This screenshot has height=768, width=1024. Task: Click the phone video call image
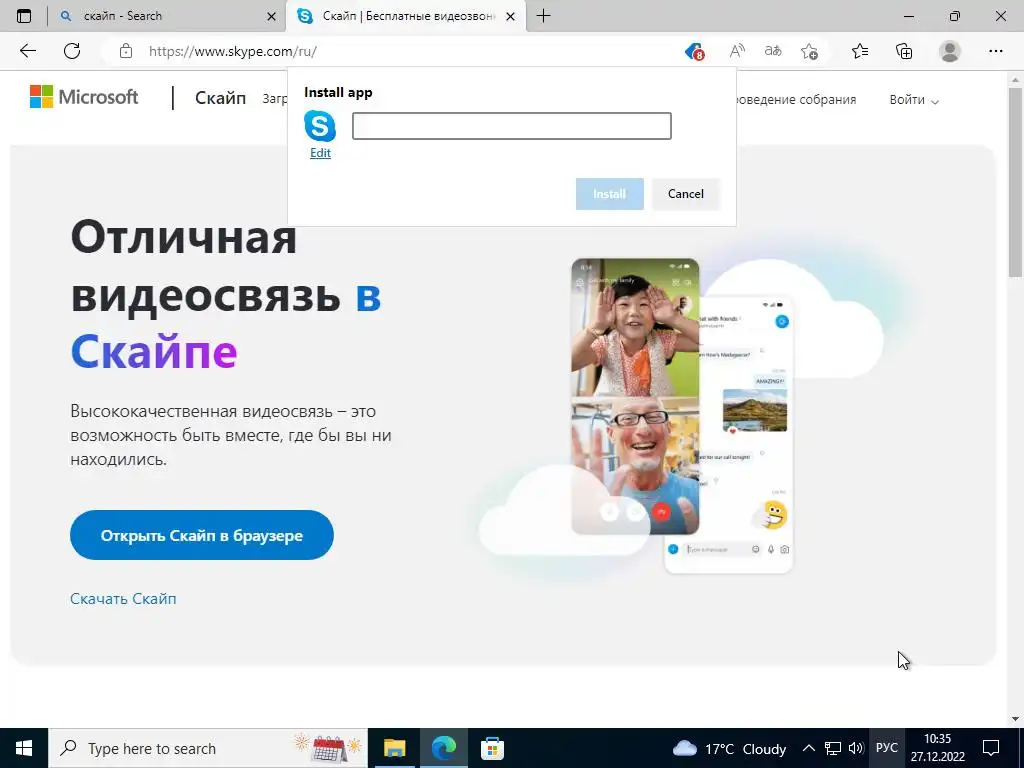coord(635,396)
